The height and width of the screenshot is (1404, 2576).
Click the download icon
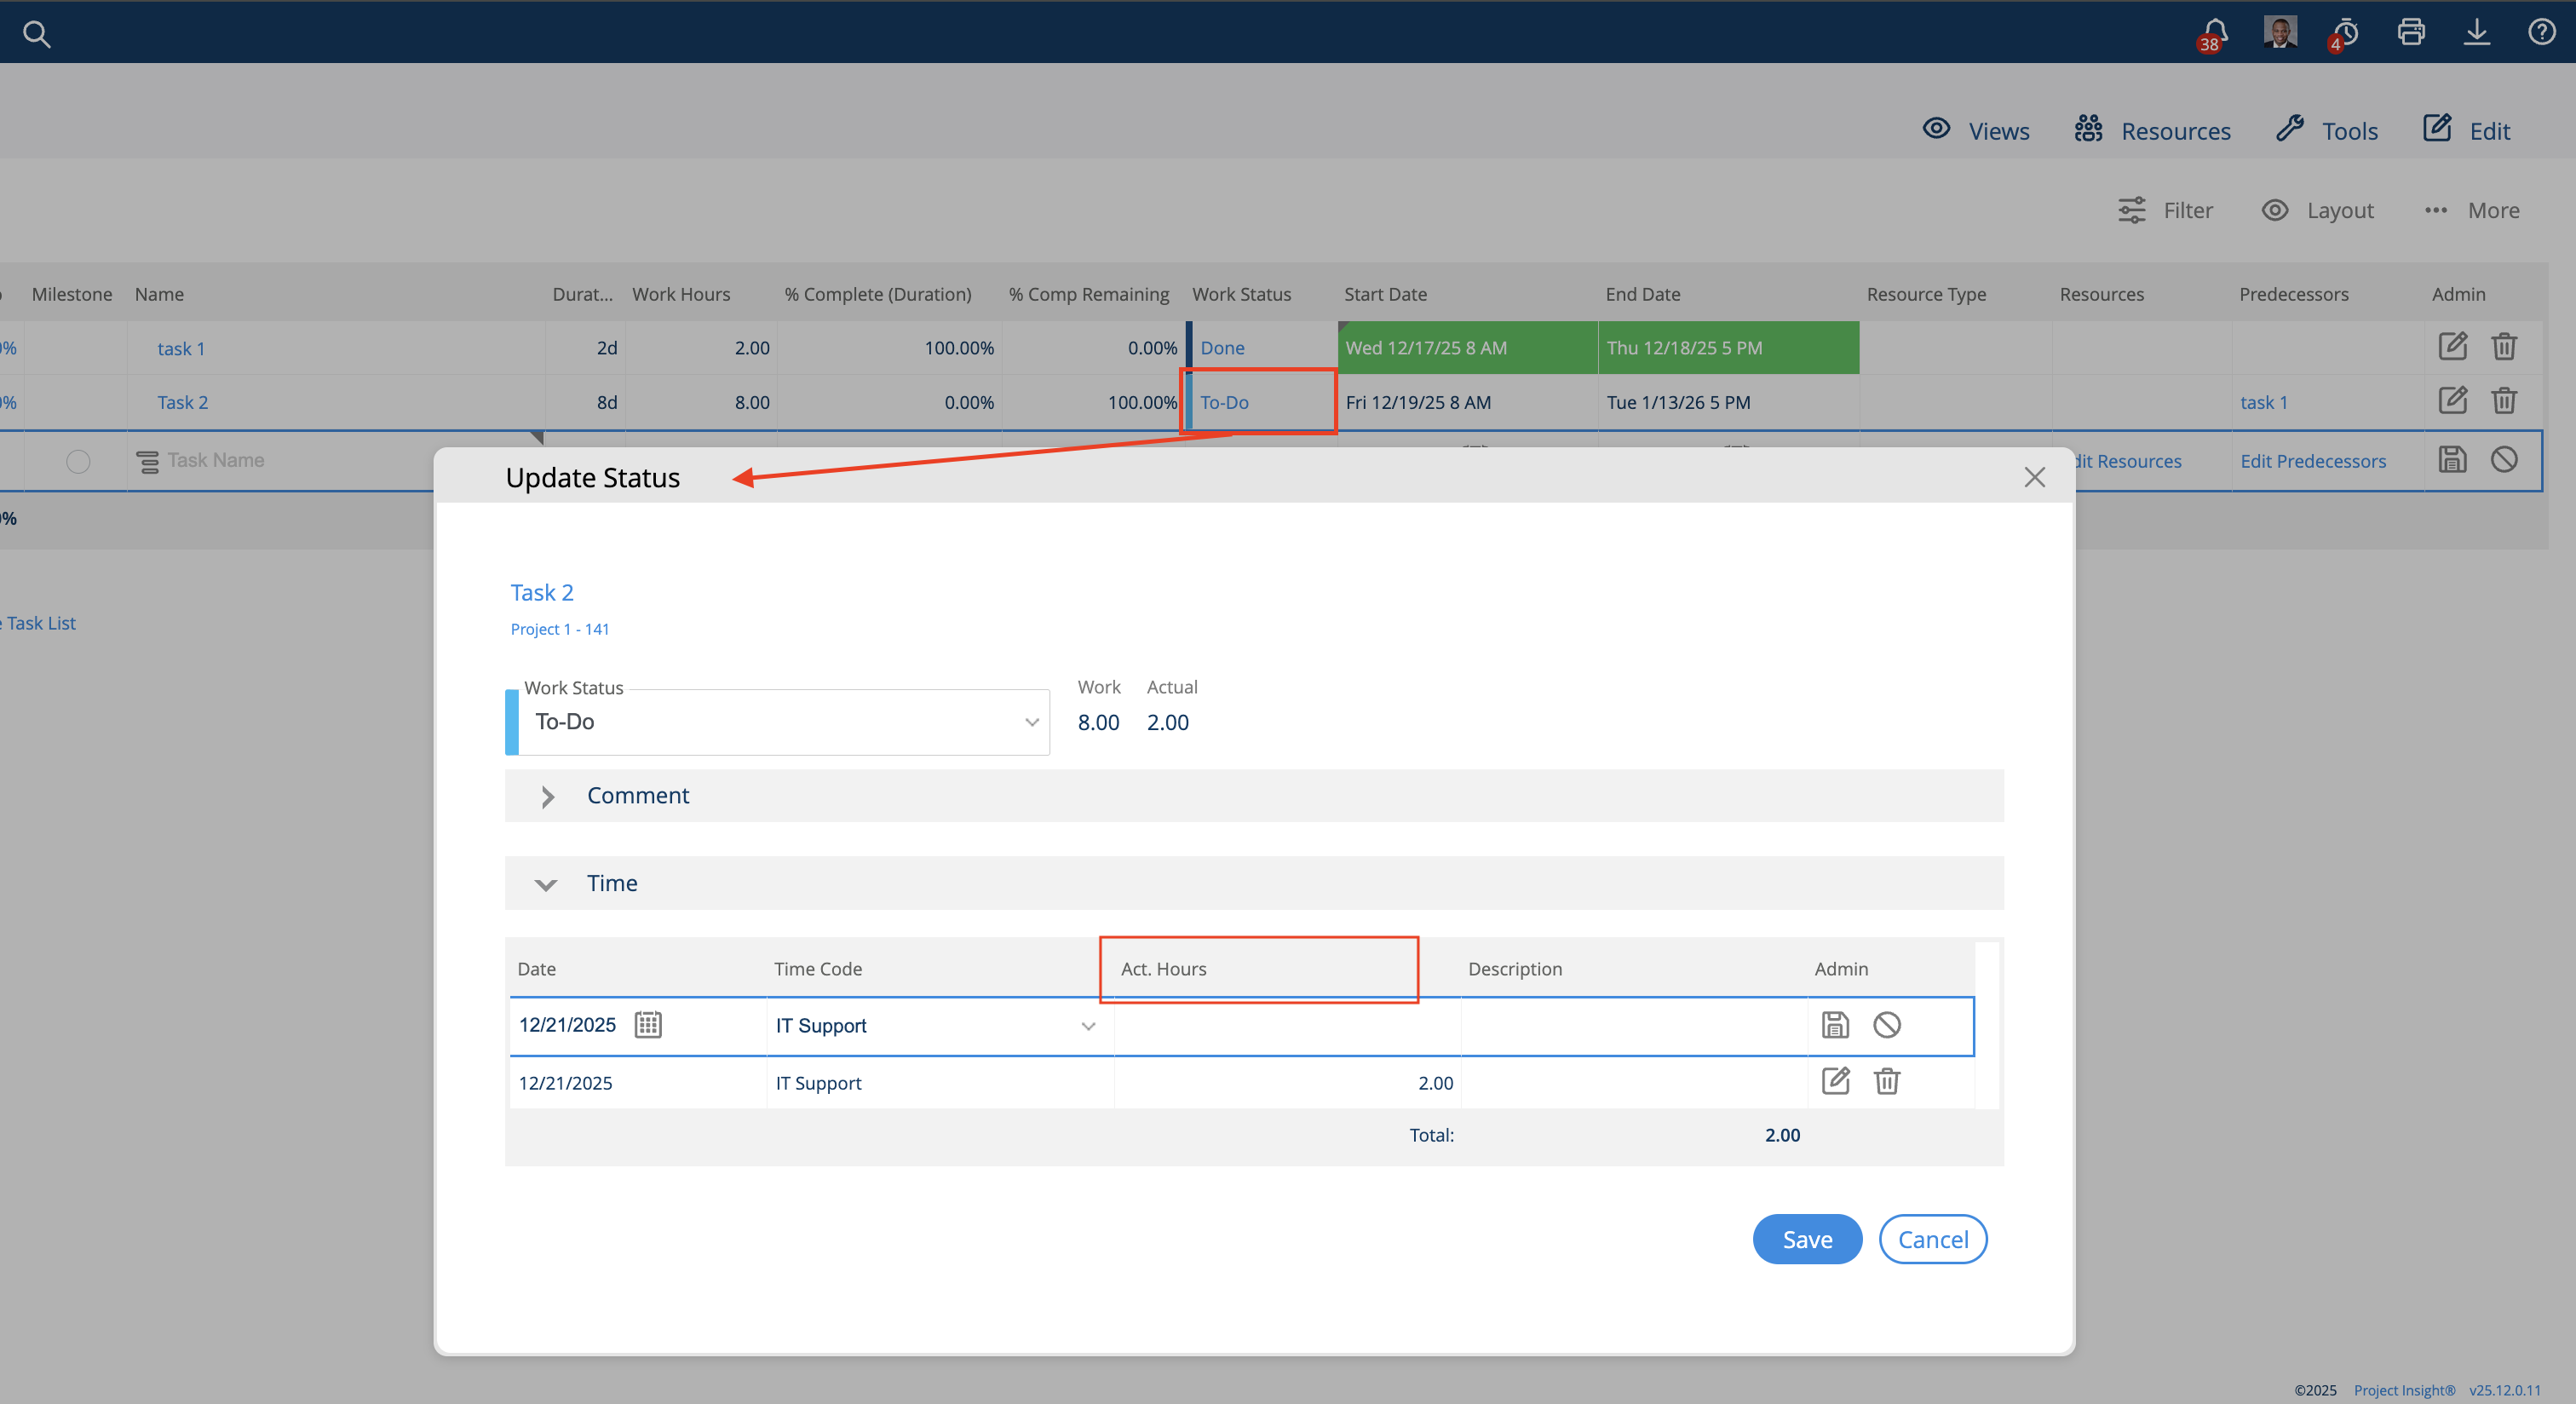(x=2476, y=32)
